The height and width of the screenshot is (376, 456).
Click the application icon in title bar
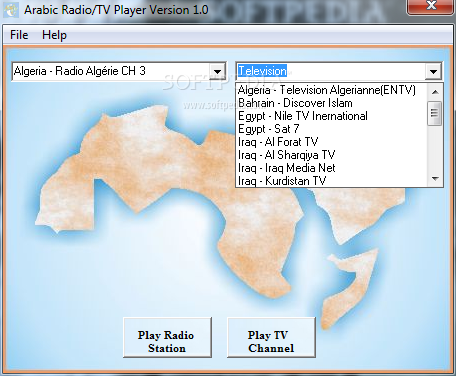tap(11, 10)
